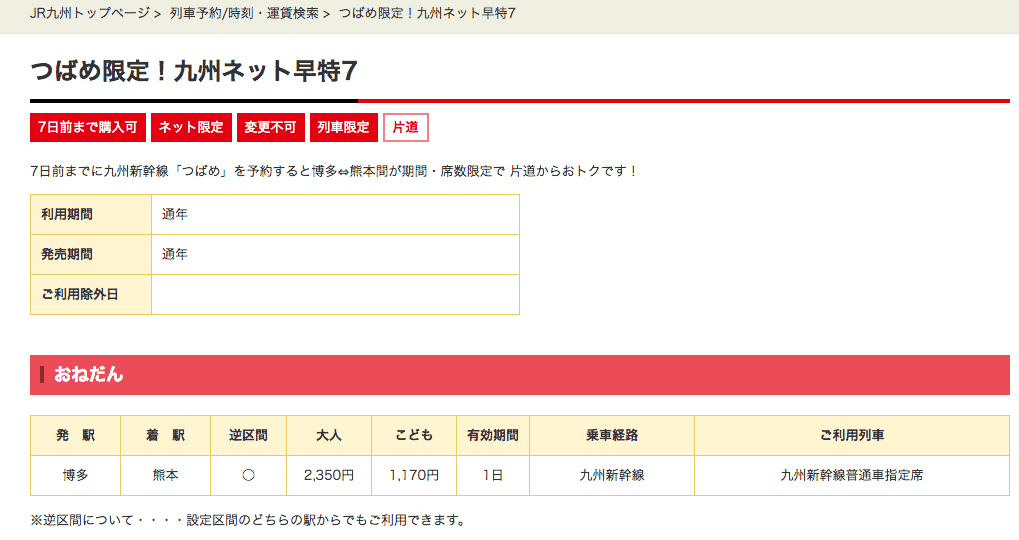This screenshot has width=1019, height=540.
Task: Click the 7日前まで購入可 tag
Action: (x=88, y=127)
